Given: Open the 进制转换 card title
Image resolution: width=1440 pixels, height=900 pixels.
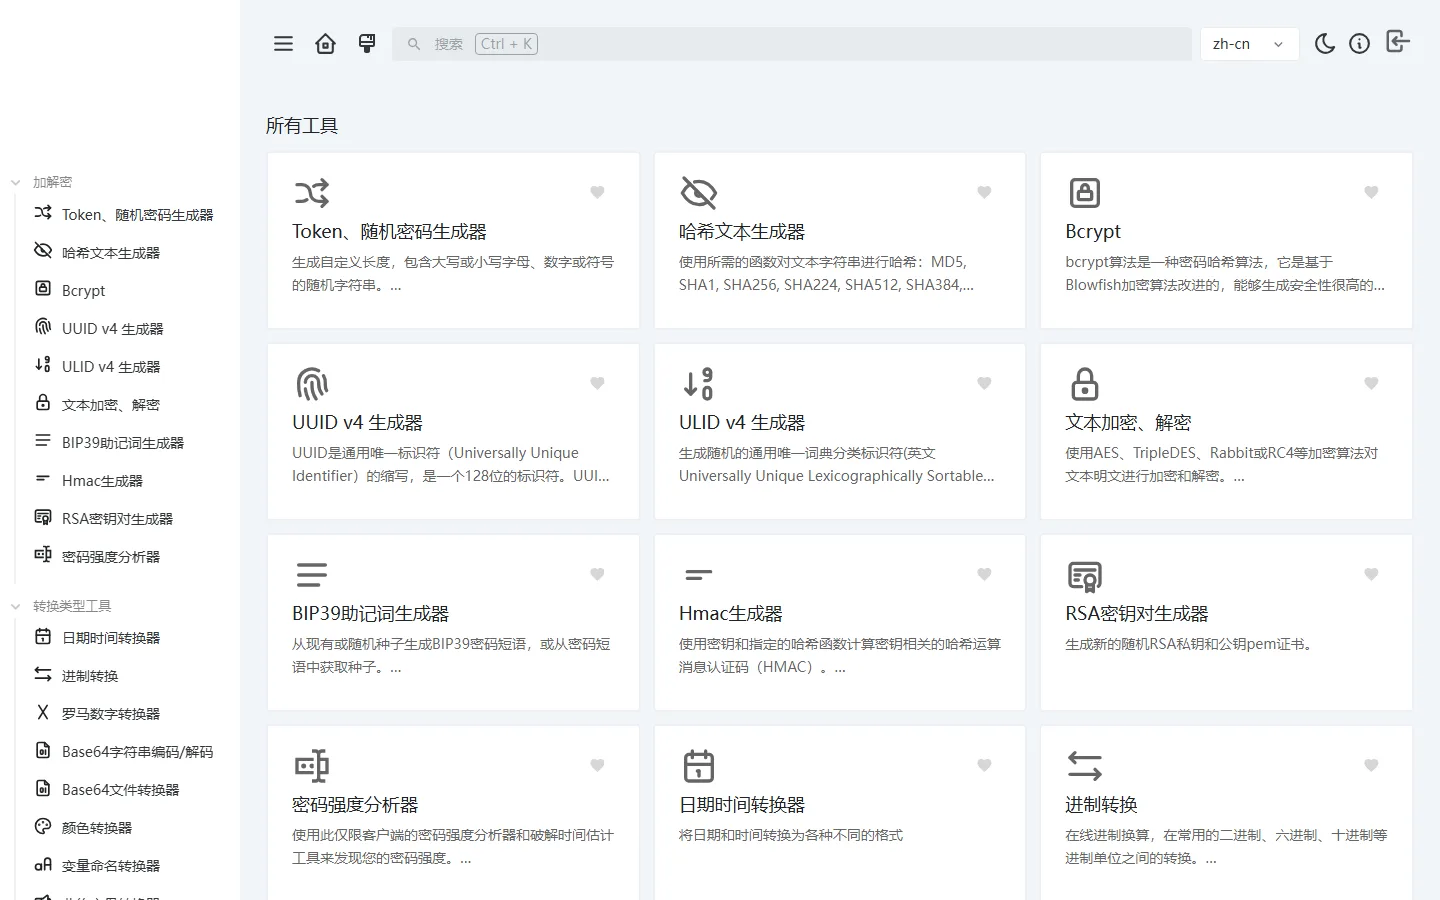Looking at the screenshot, I should click(1102, 804).
